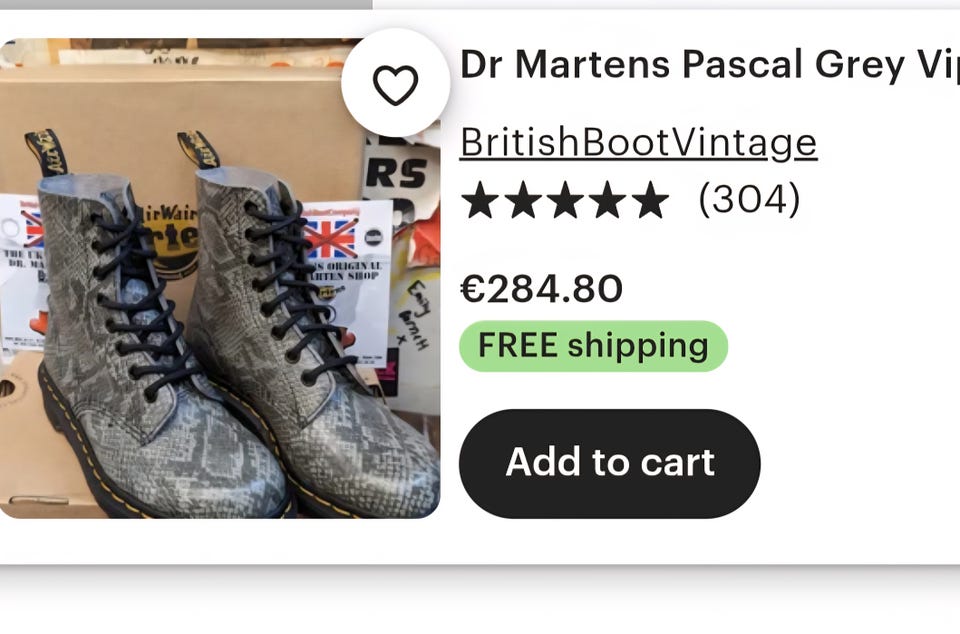The width and height of the screenshot is (960, 634).
Task: Click the fifth rating star
Action: pyautogui.click(x=650, y=200)
